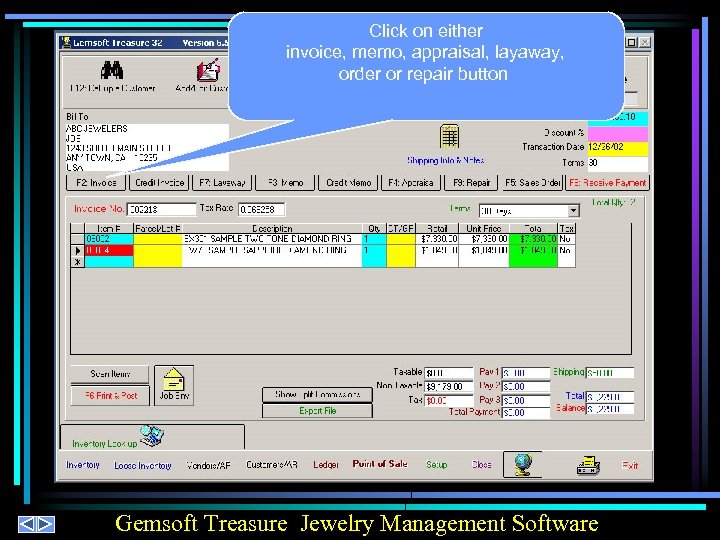Open the Ledger menu

(x=326, y=465)
